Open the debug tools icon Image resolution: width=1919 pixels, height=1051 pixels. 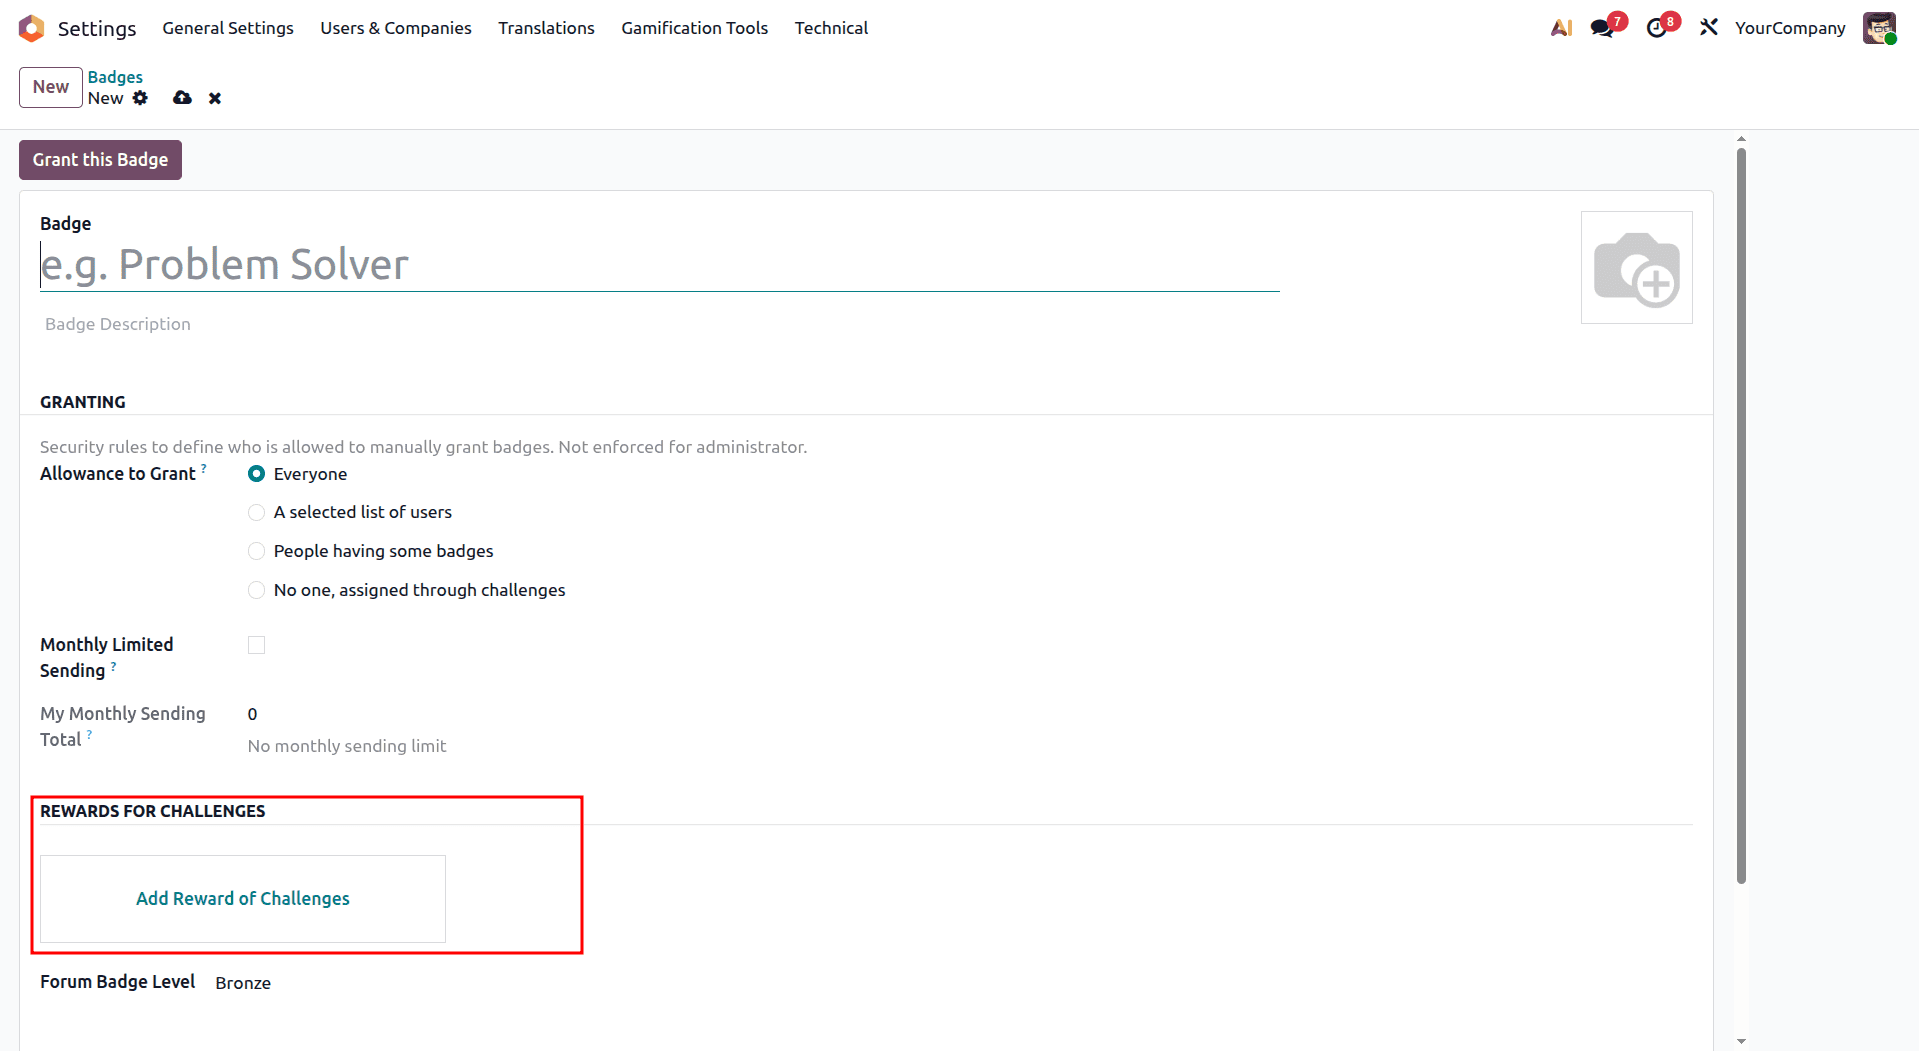pos(1709,27)
